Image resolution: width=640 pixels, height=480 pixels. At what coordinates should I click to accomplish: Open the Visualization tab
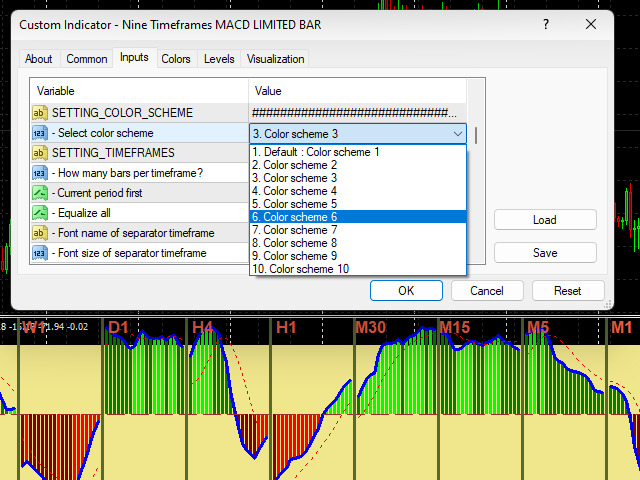point(275,59)
